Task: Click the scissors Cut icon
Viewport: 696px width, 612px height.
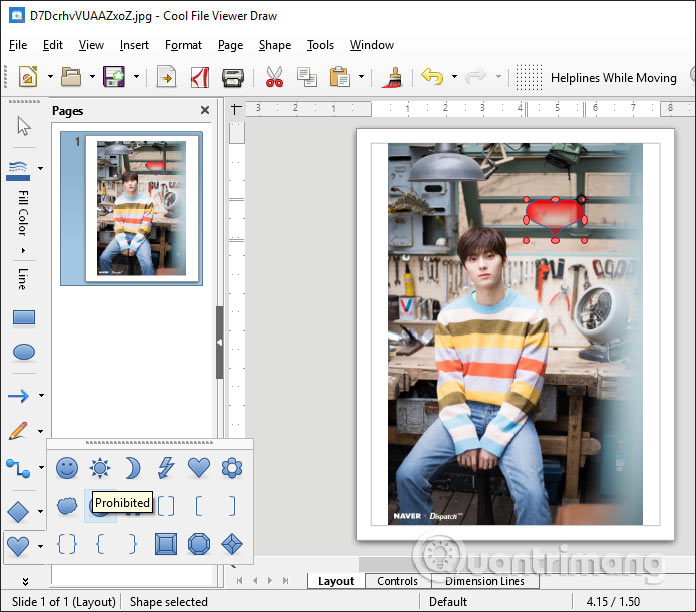Action: 274,77
